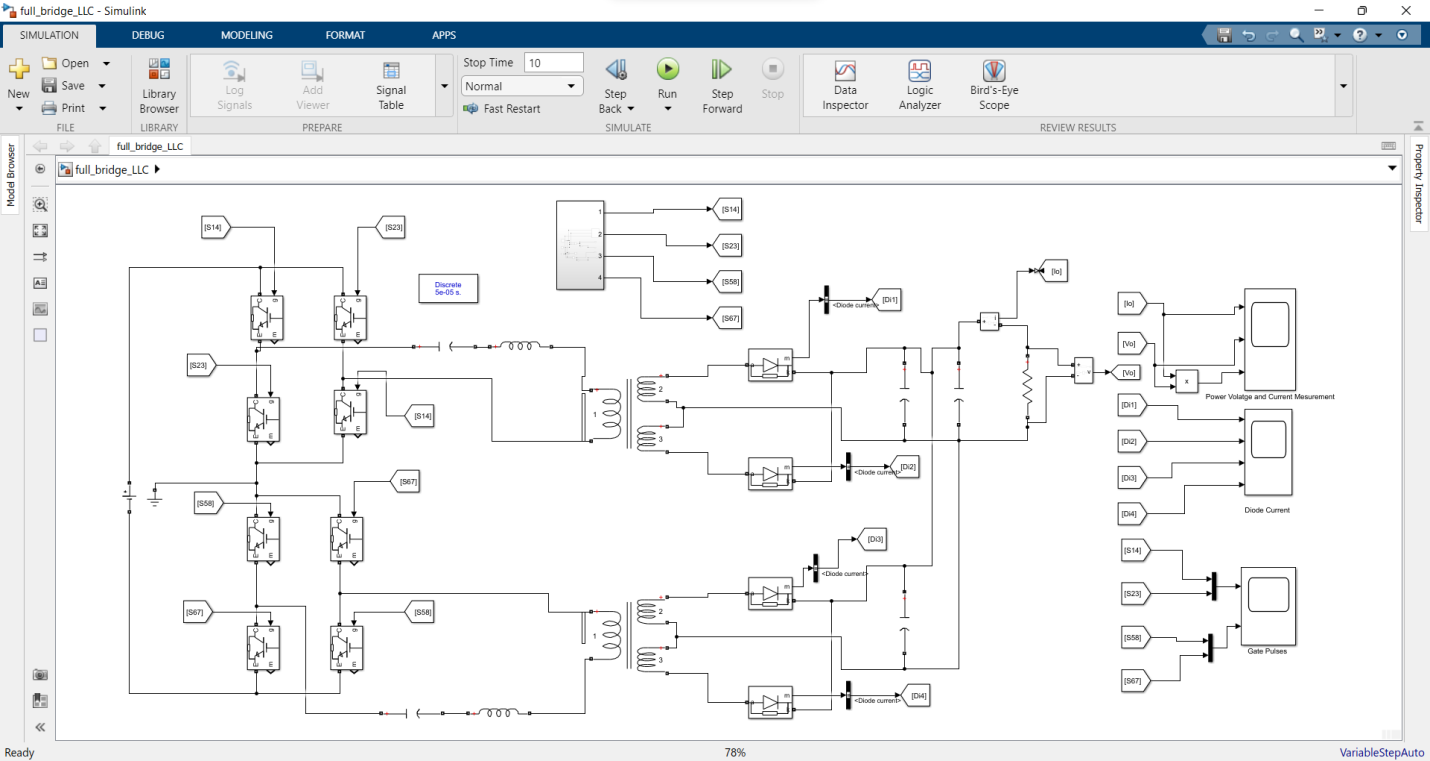Click the Step Forward icon
This screenshot has width=1430, height=761.
(x=722, y=86)
